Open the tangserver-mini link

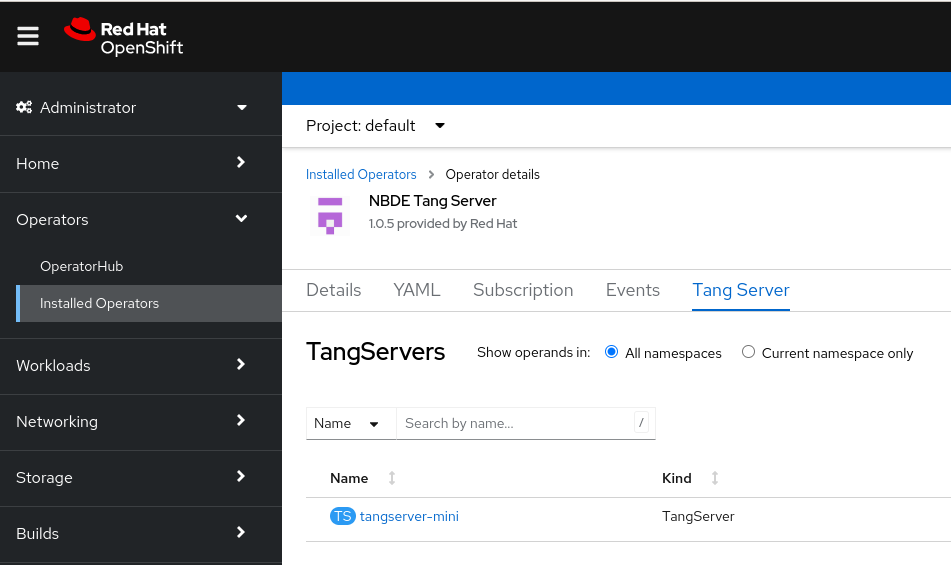409,517
